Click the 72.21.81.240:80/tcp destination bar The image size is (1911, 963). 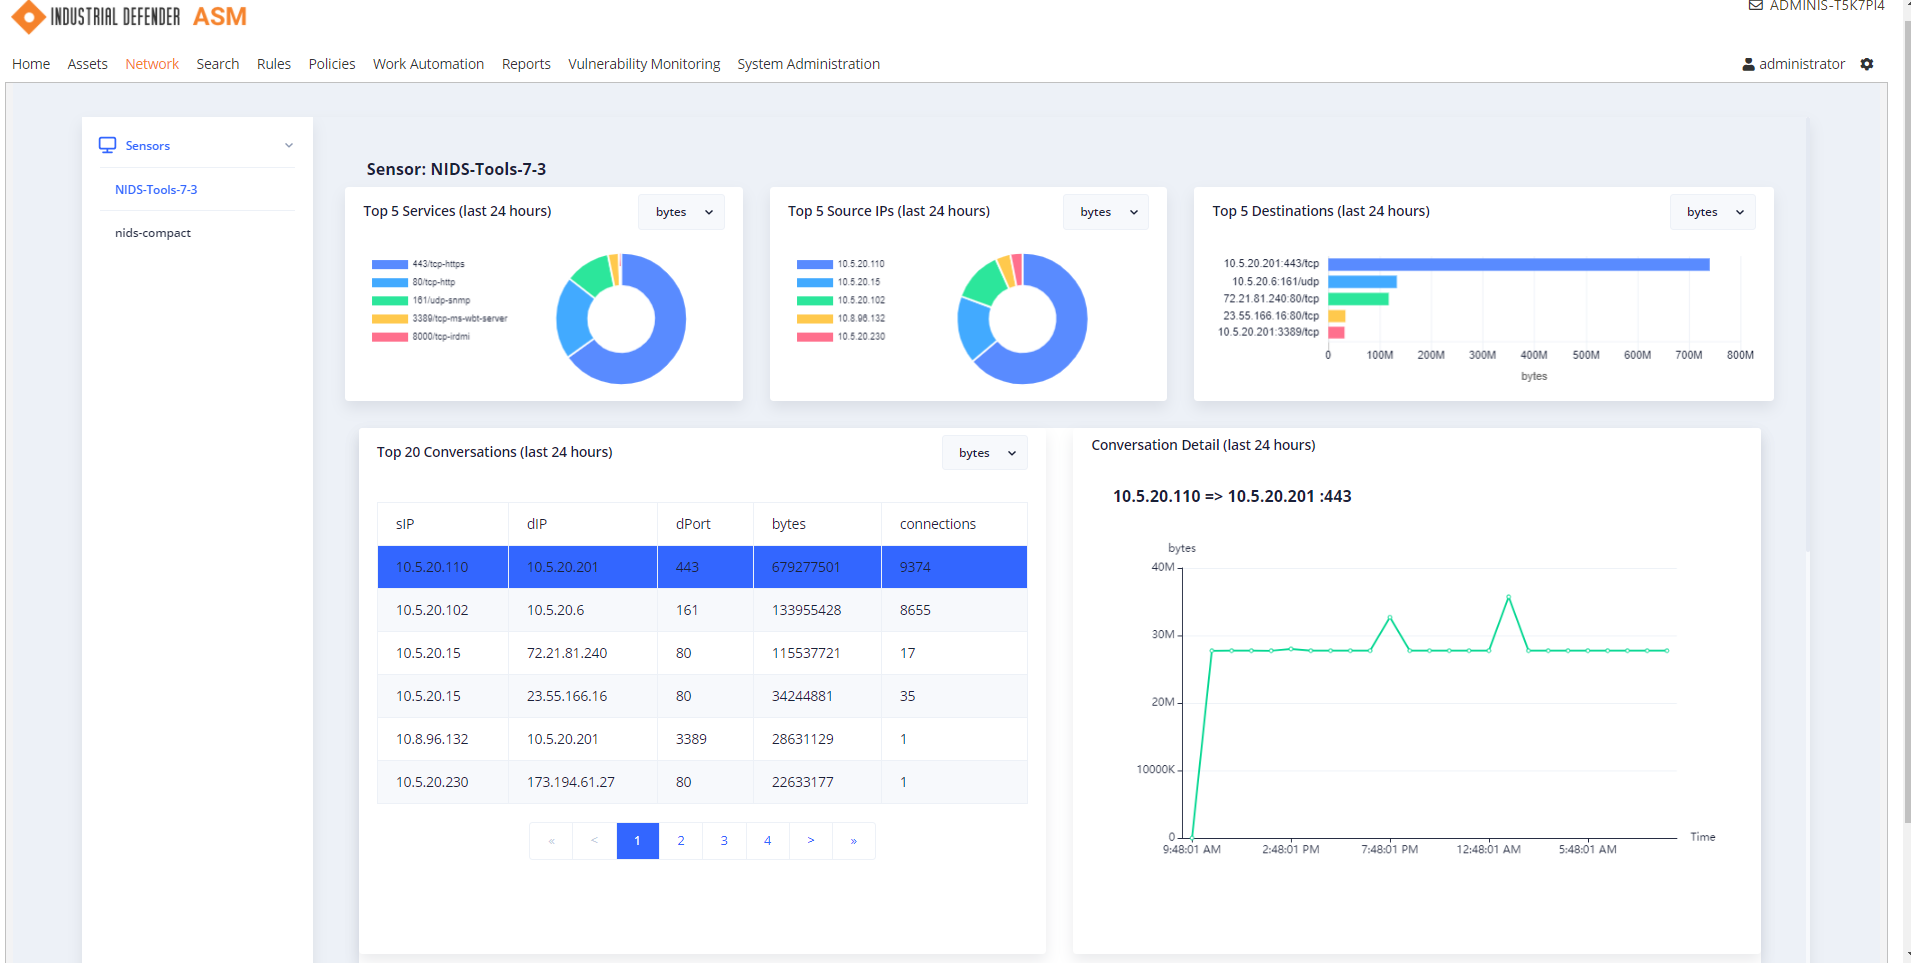(1358, 299)
